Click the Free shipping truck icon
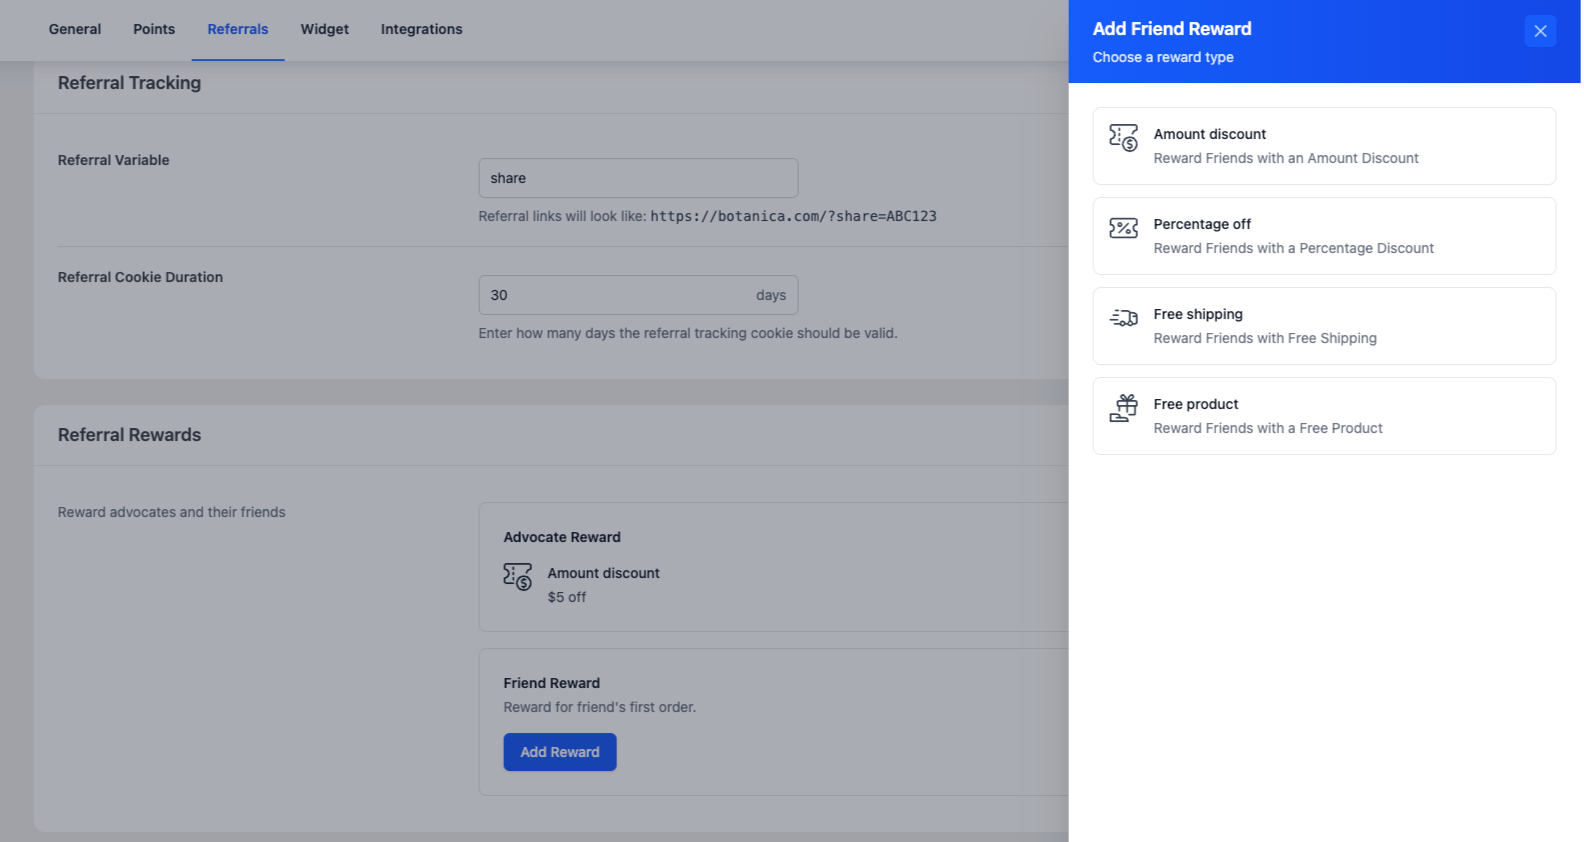1584x842 pixels. [x=1123, y=318]
